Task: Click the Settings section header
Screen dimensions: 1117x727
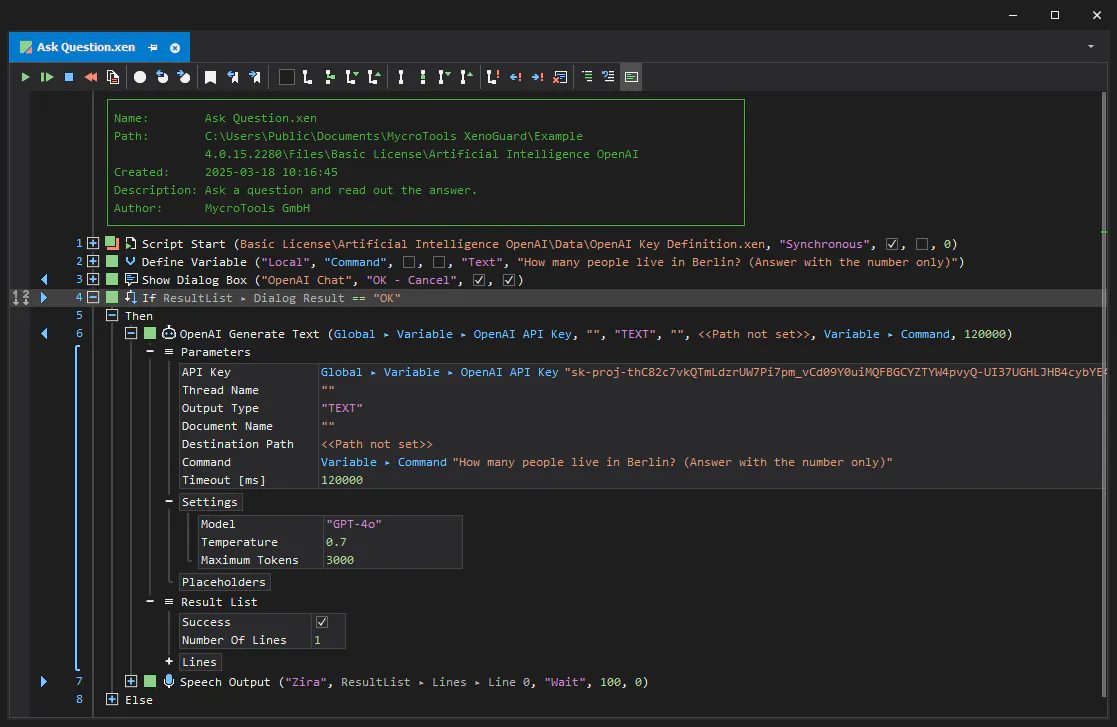Action: (209, 502)
